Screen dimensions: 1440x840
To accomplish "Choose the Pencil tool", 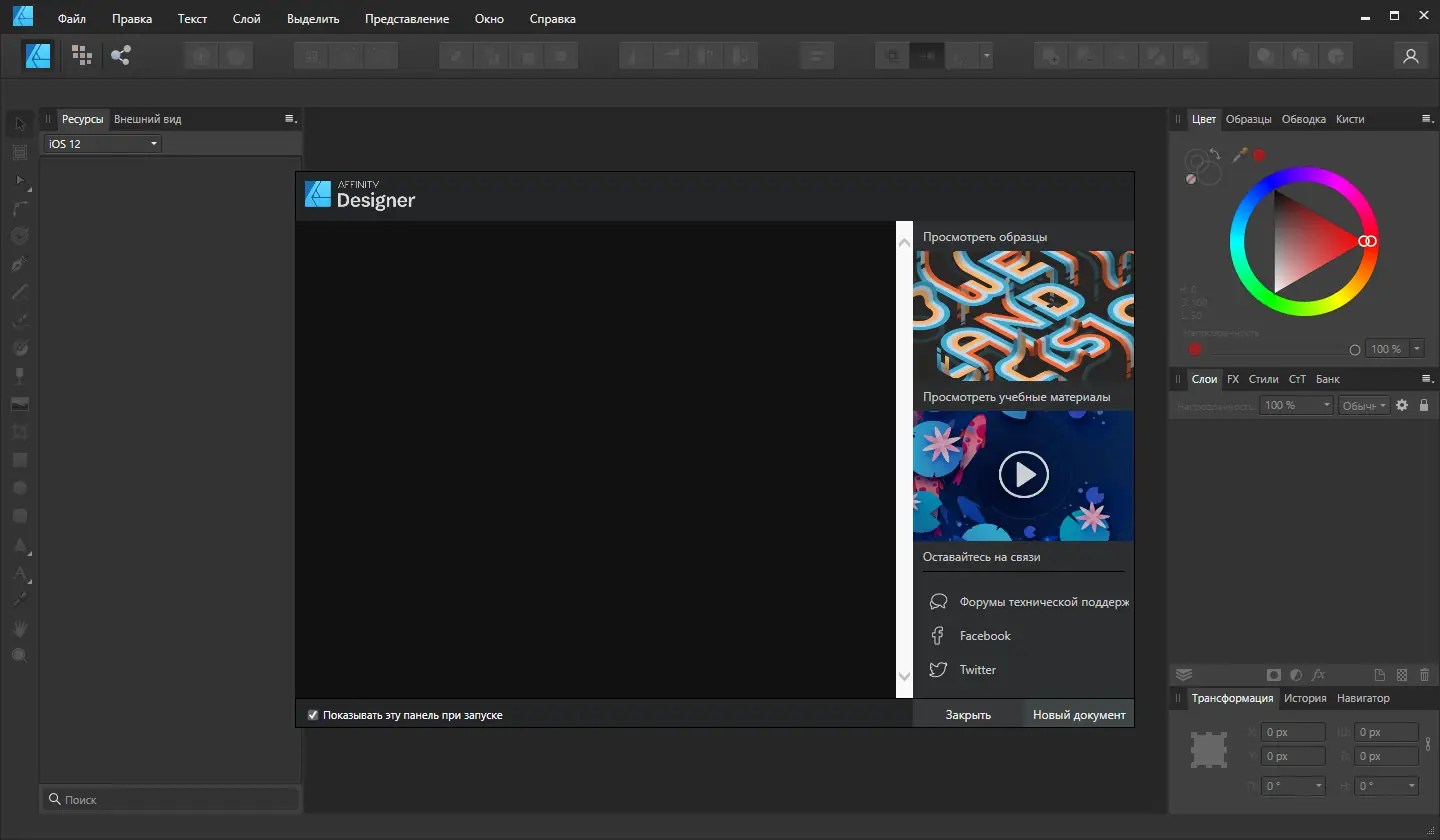I will [x=19, y=292].
